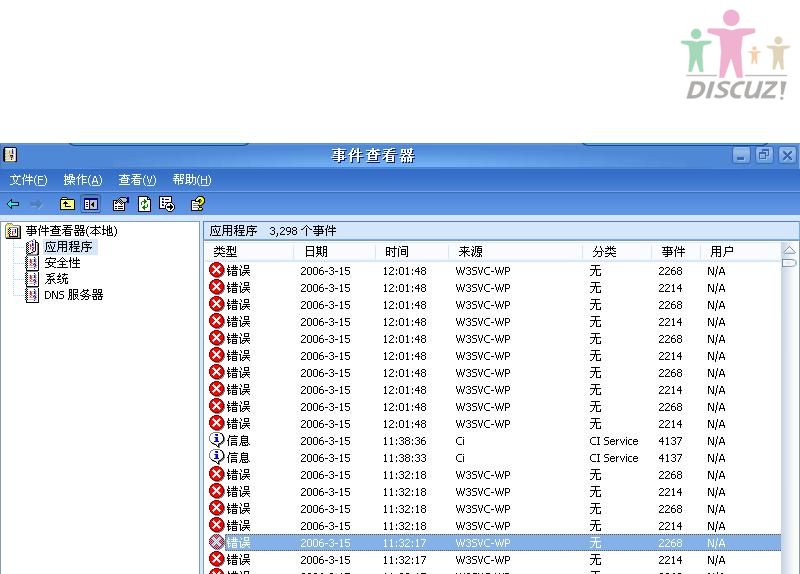The height and width of the screenshot is (574, 800).
Task: Sort by the 日期 column header
Action: click(x=335, y=251)
